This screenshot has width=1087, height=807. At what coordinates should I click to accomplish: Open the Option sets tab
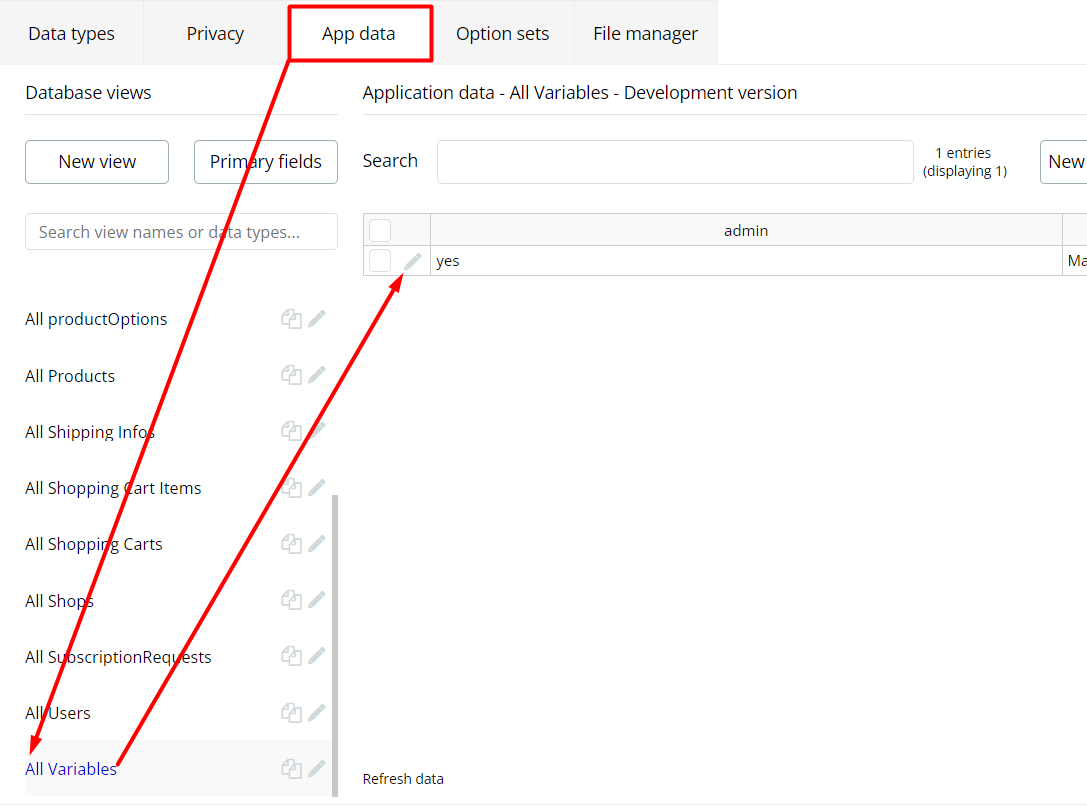pos(503,33)
